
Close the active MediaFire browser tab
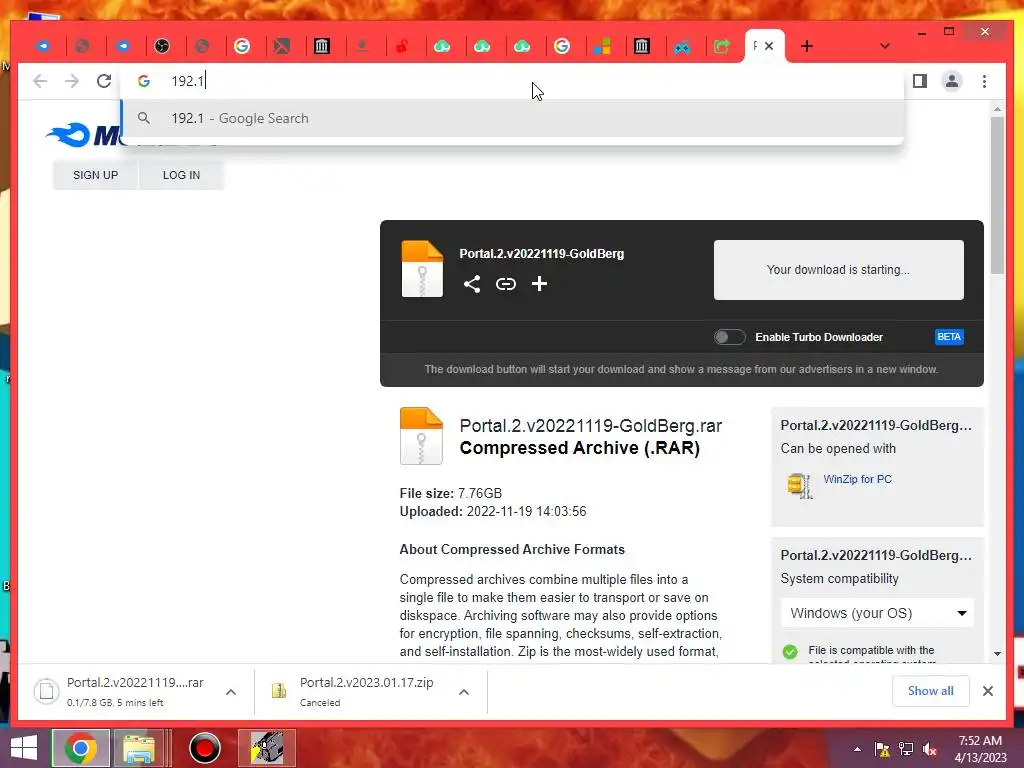click(769, 46)
